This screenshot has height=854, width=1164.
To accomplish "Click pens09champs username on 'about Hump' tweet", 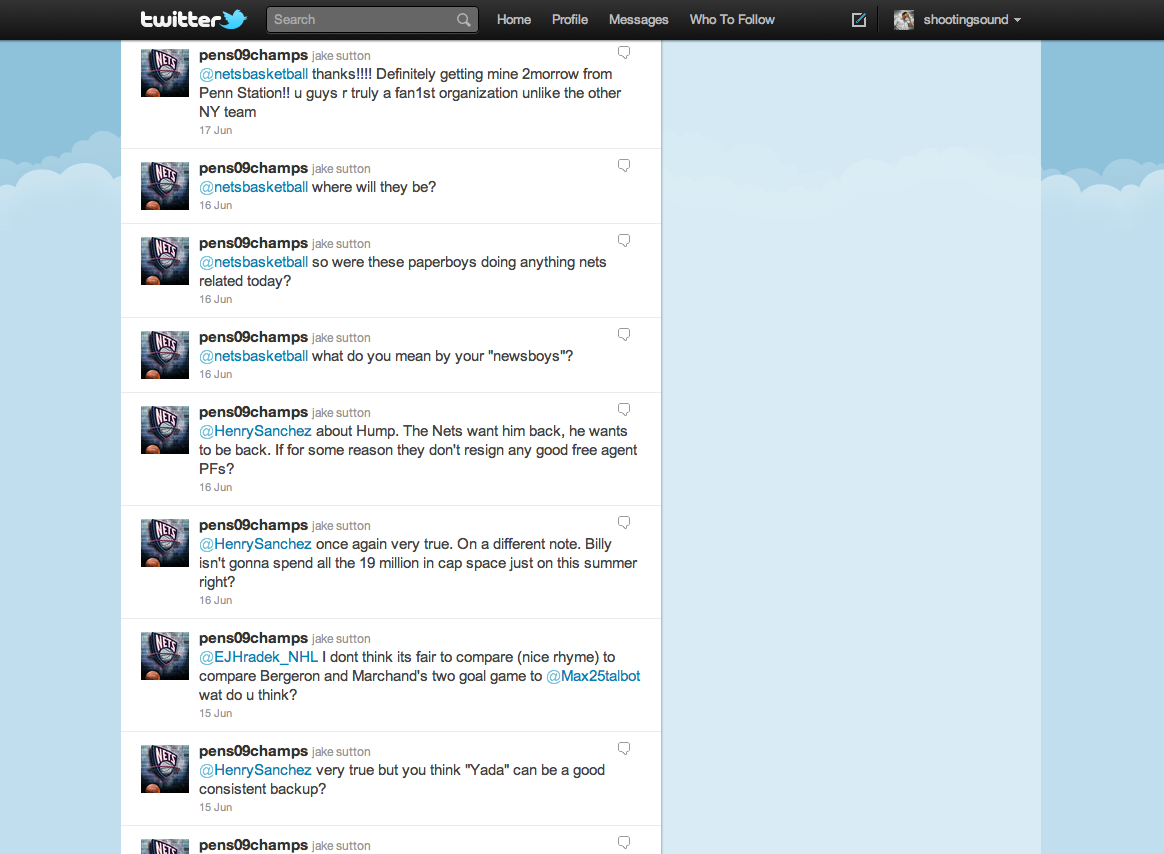I will (253, 412).
